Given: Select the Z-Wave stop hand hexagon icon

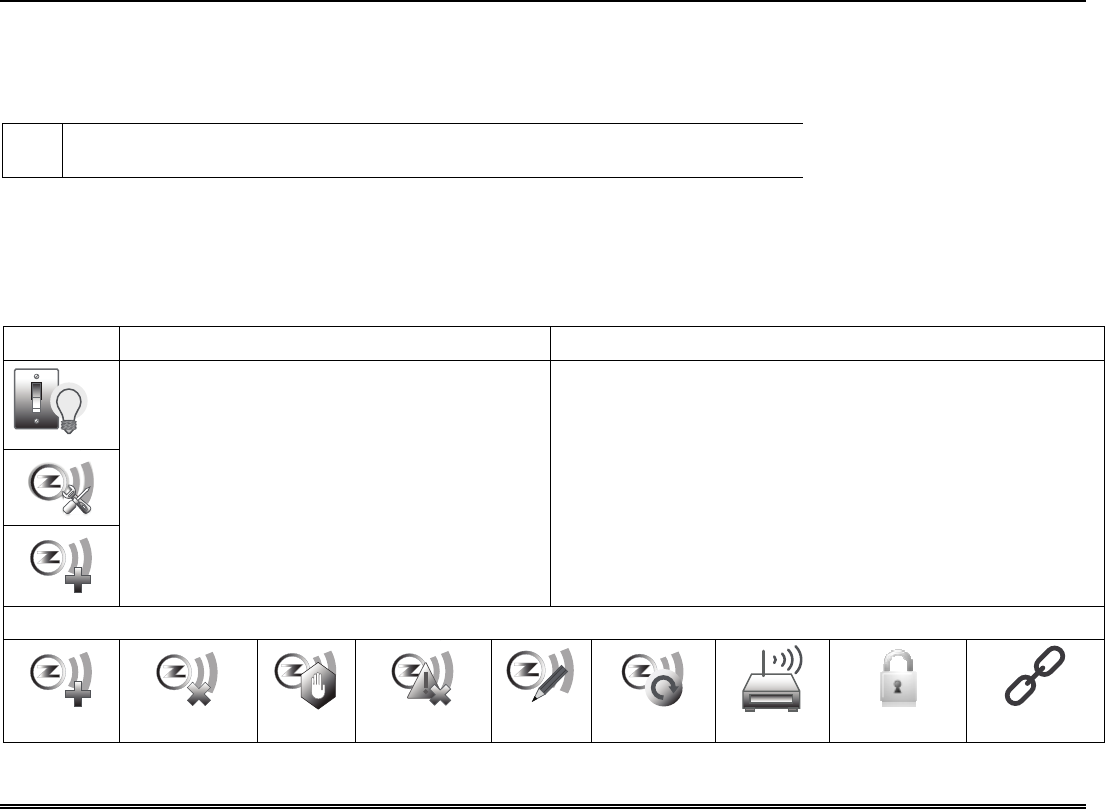Looking at the screenshot, I should coord(306,680).
